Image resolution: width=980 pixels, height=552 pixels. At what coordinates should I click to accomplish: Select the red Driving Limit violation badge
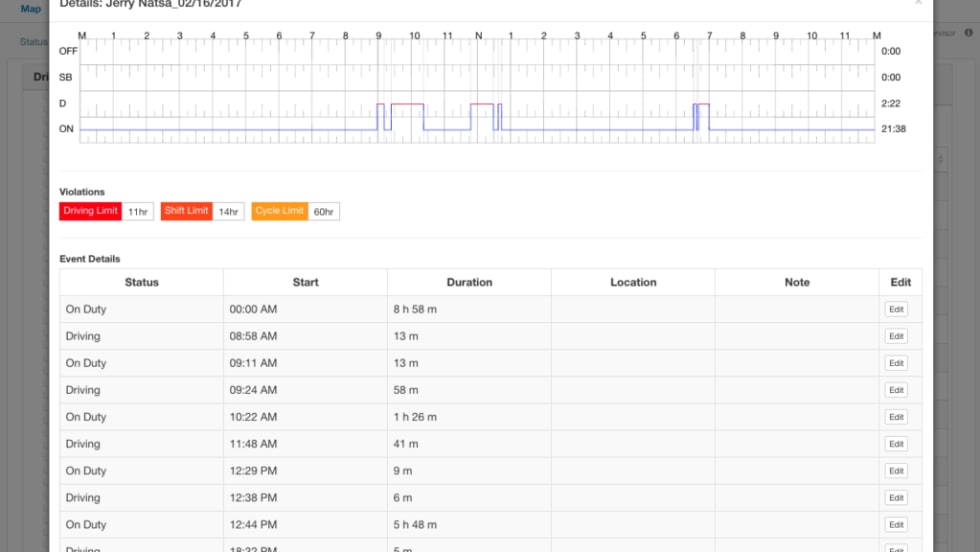91,211
